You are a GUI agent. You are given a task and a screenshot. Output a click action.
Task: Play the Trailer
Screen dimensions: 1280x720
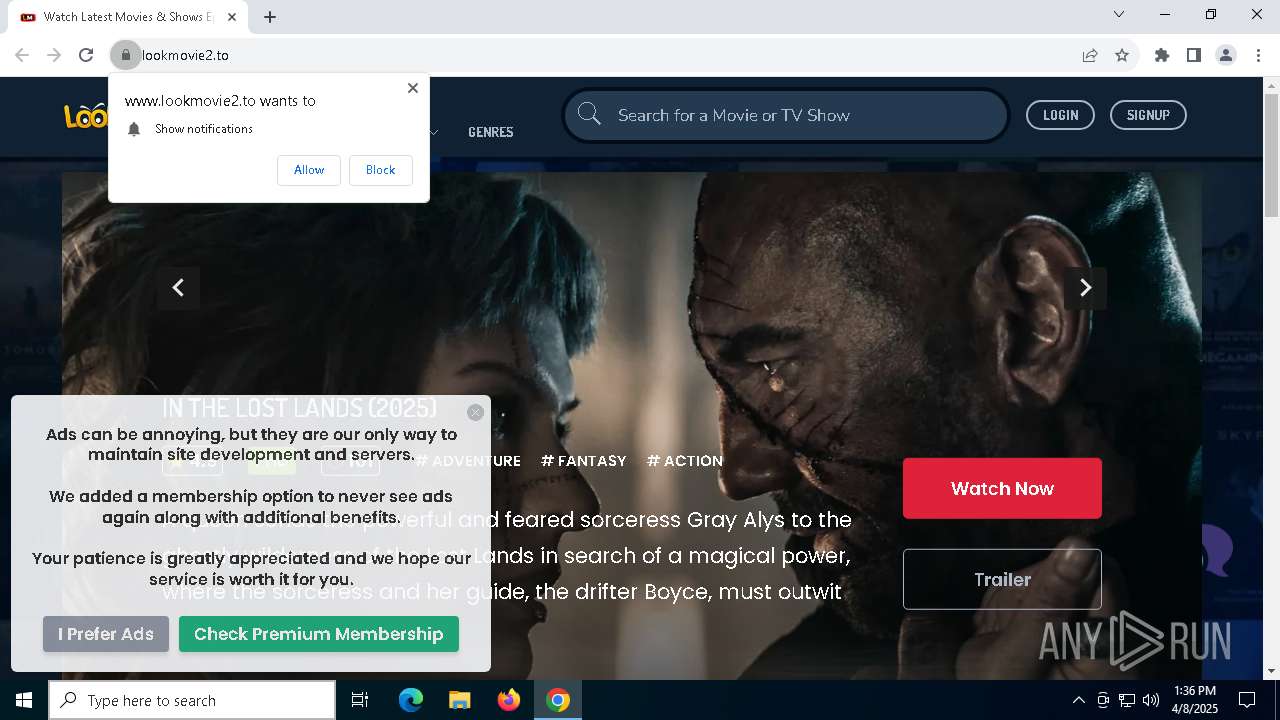coord(1002,579)
